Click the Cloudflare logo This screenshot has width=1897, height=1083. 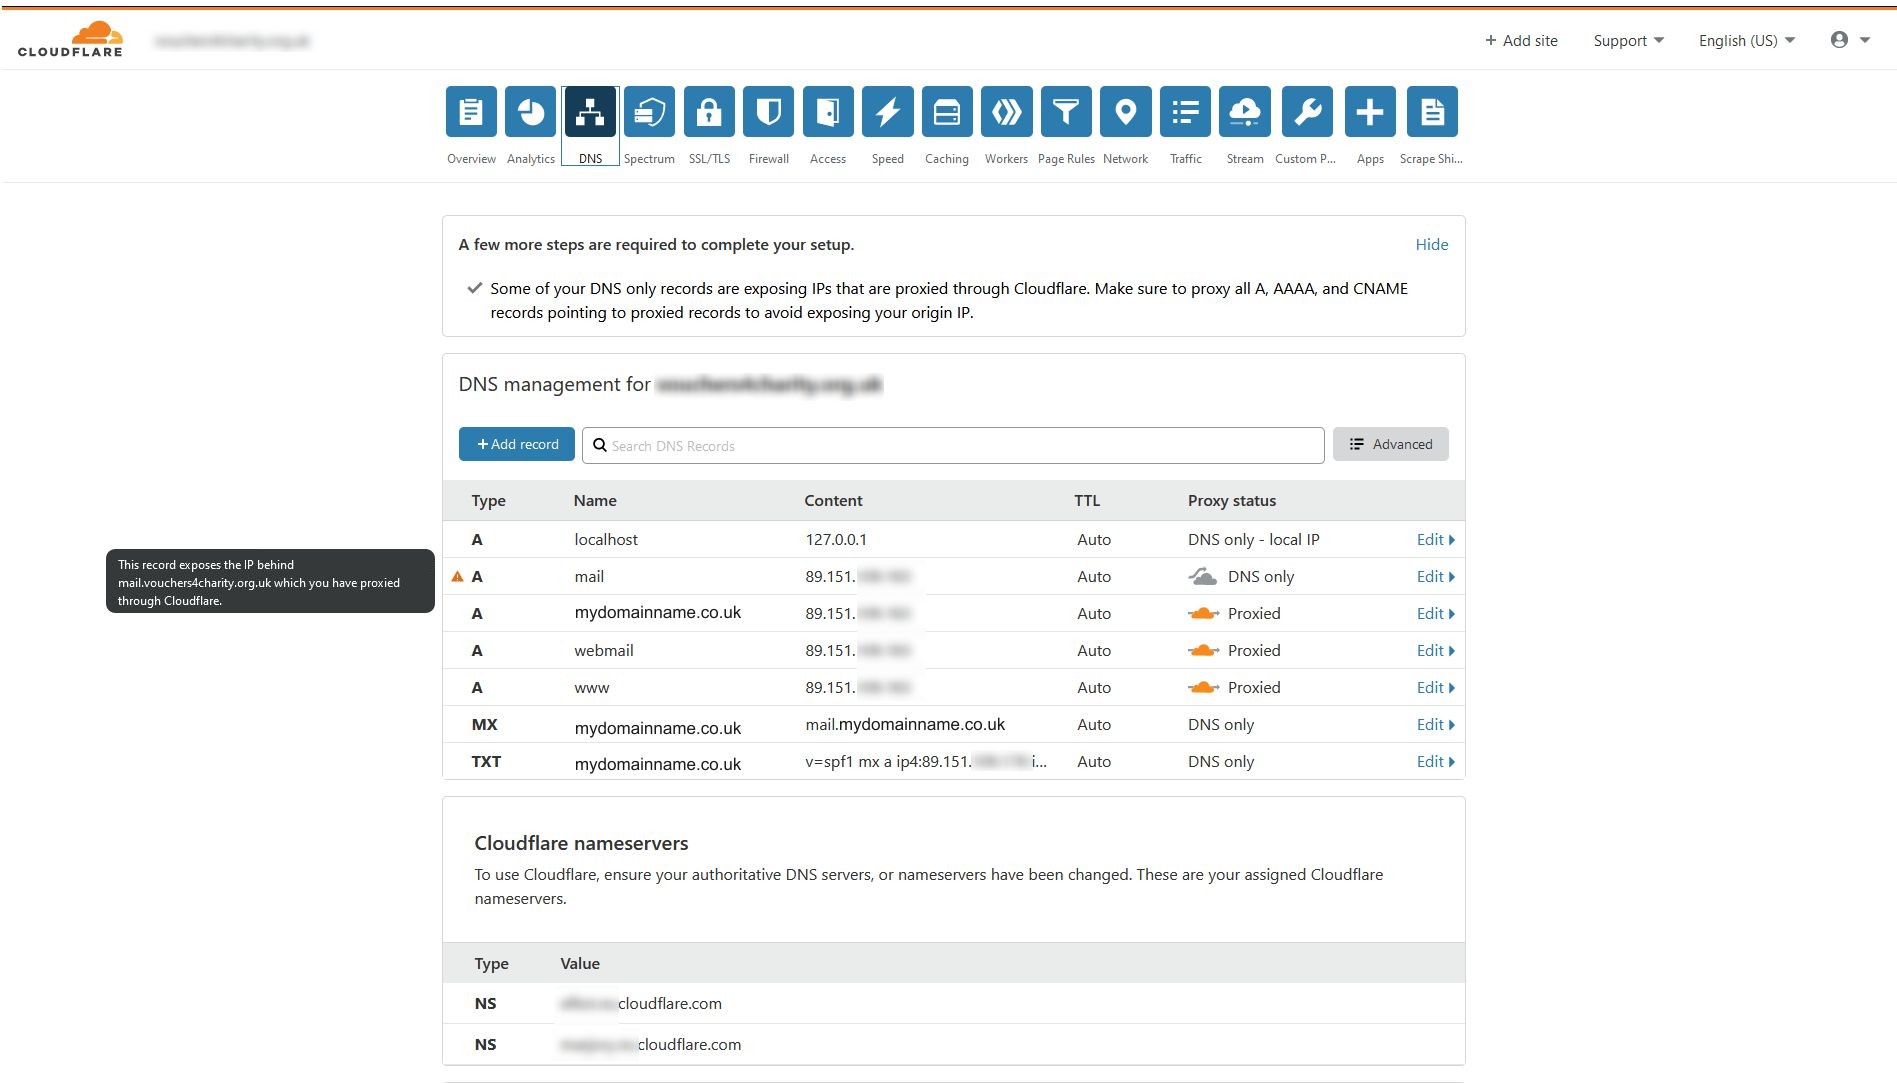[x=70, y=39]
